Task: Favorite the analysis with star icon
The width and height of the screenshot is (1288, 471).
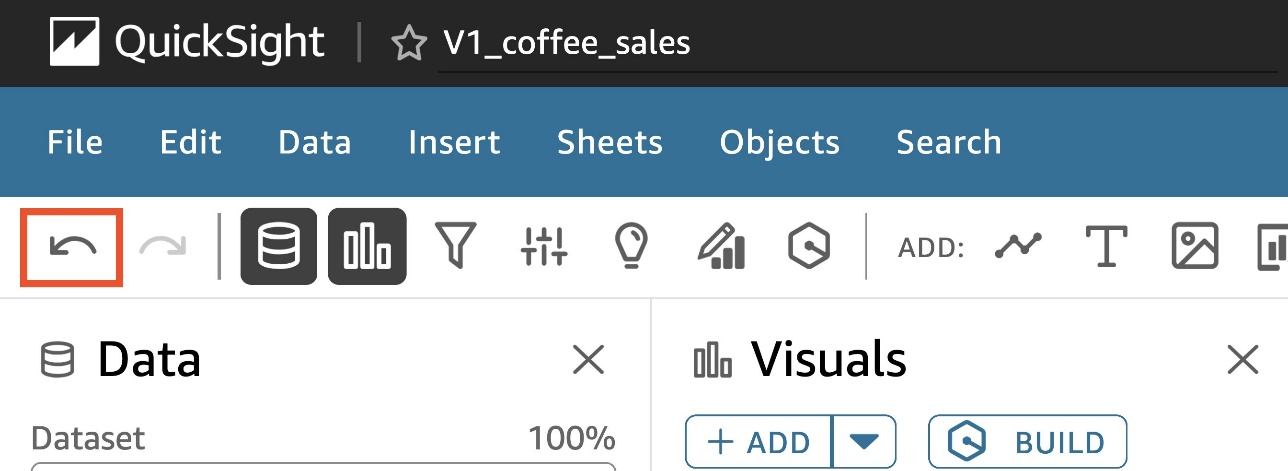Action: 408,44
